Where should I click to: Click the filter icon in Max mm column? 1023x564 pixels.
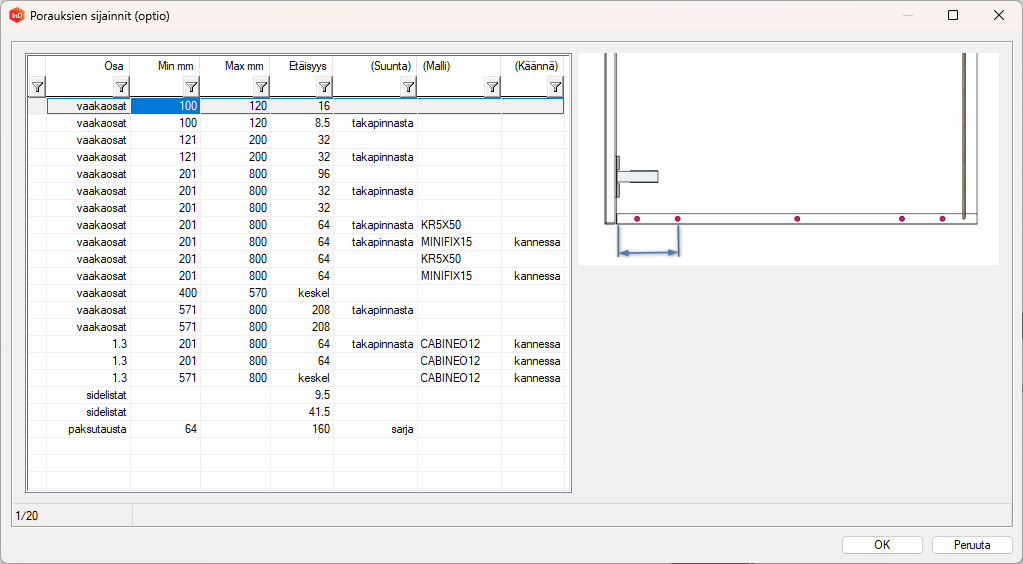pos(261,87)
